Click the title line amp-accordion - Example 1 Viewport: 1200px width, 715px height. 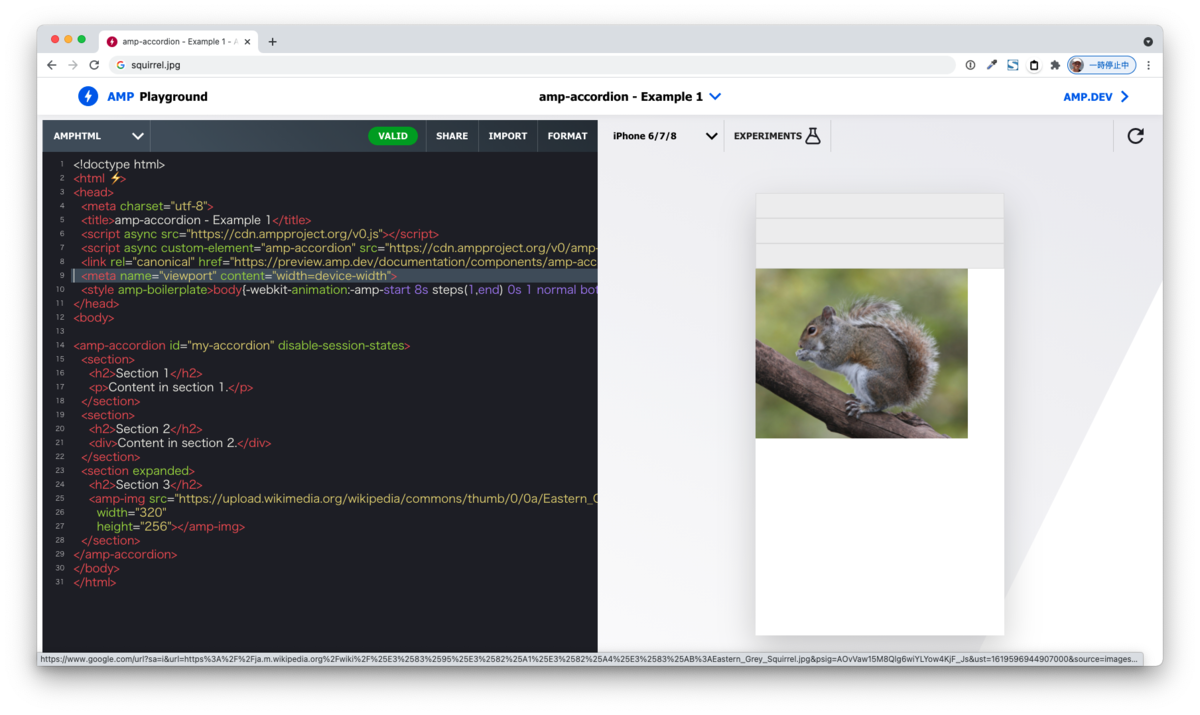click(196, 220)
